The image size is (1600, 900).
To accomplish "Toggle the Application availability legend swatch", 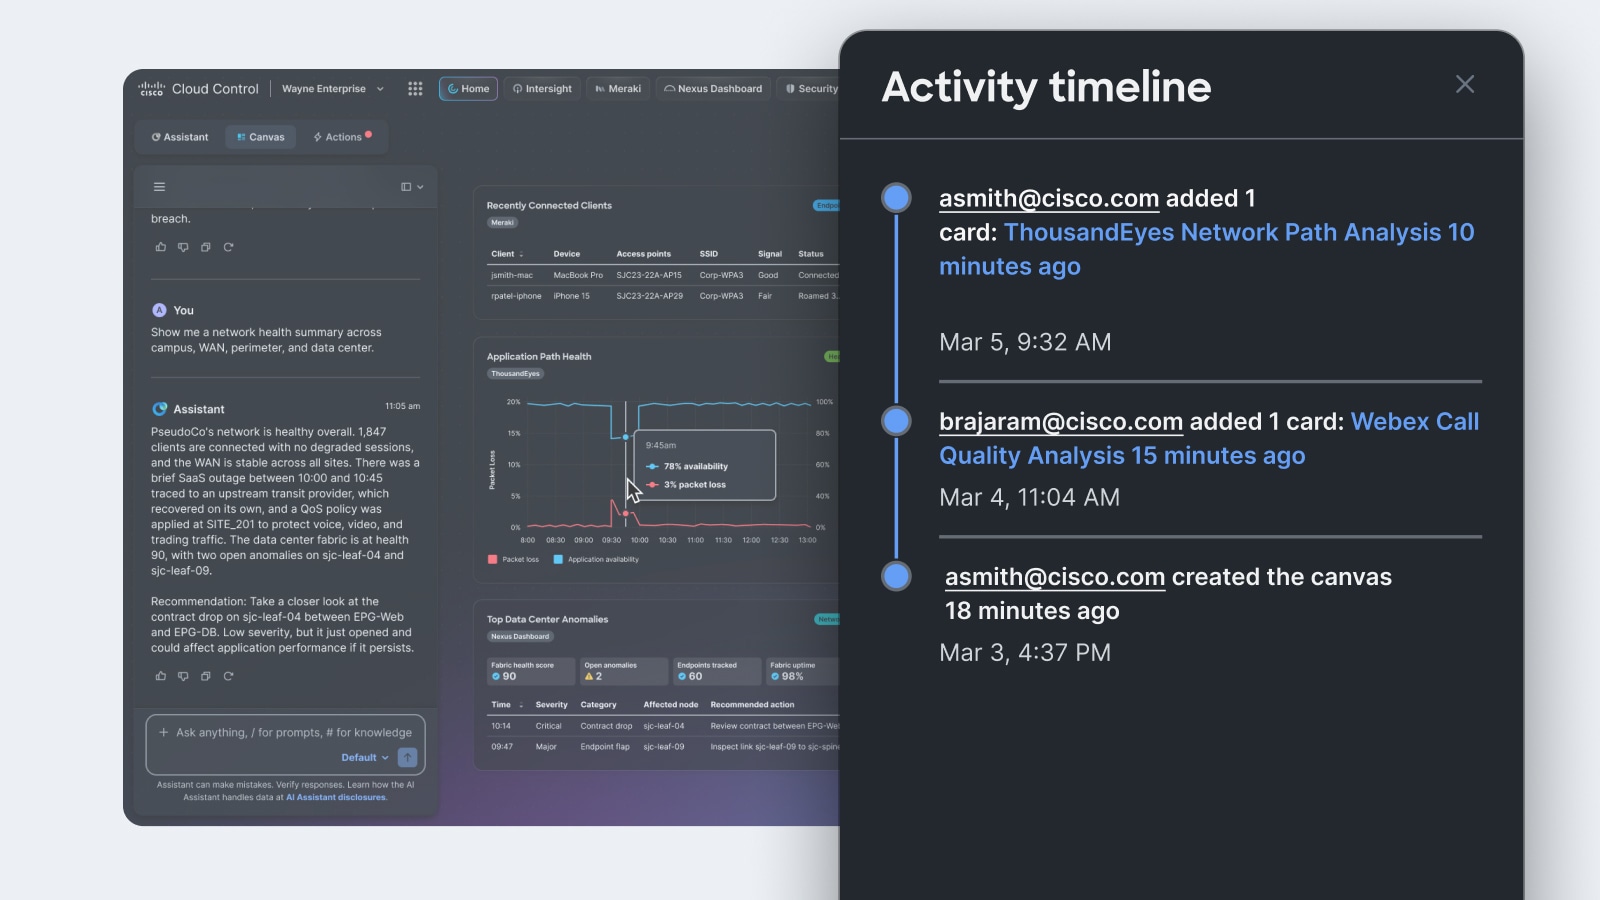I will click(x=558, y=560).
